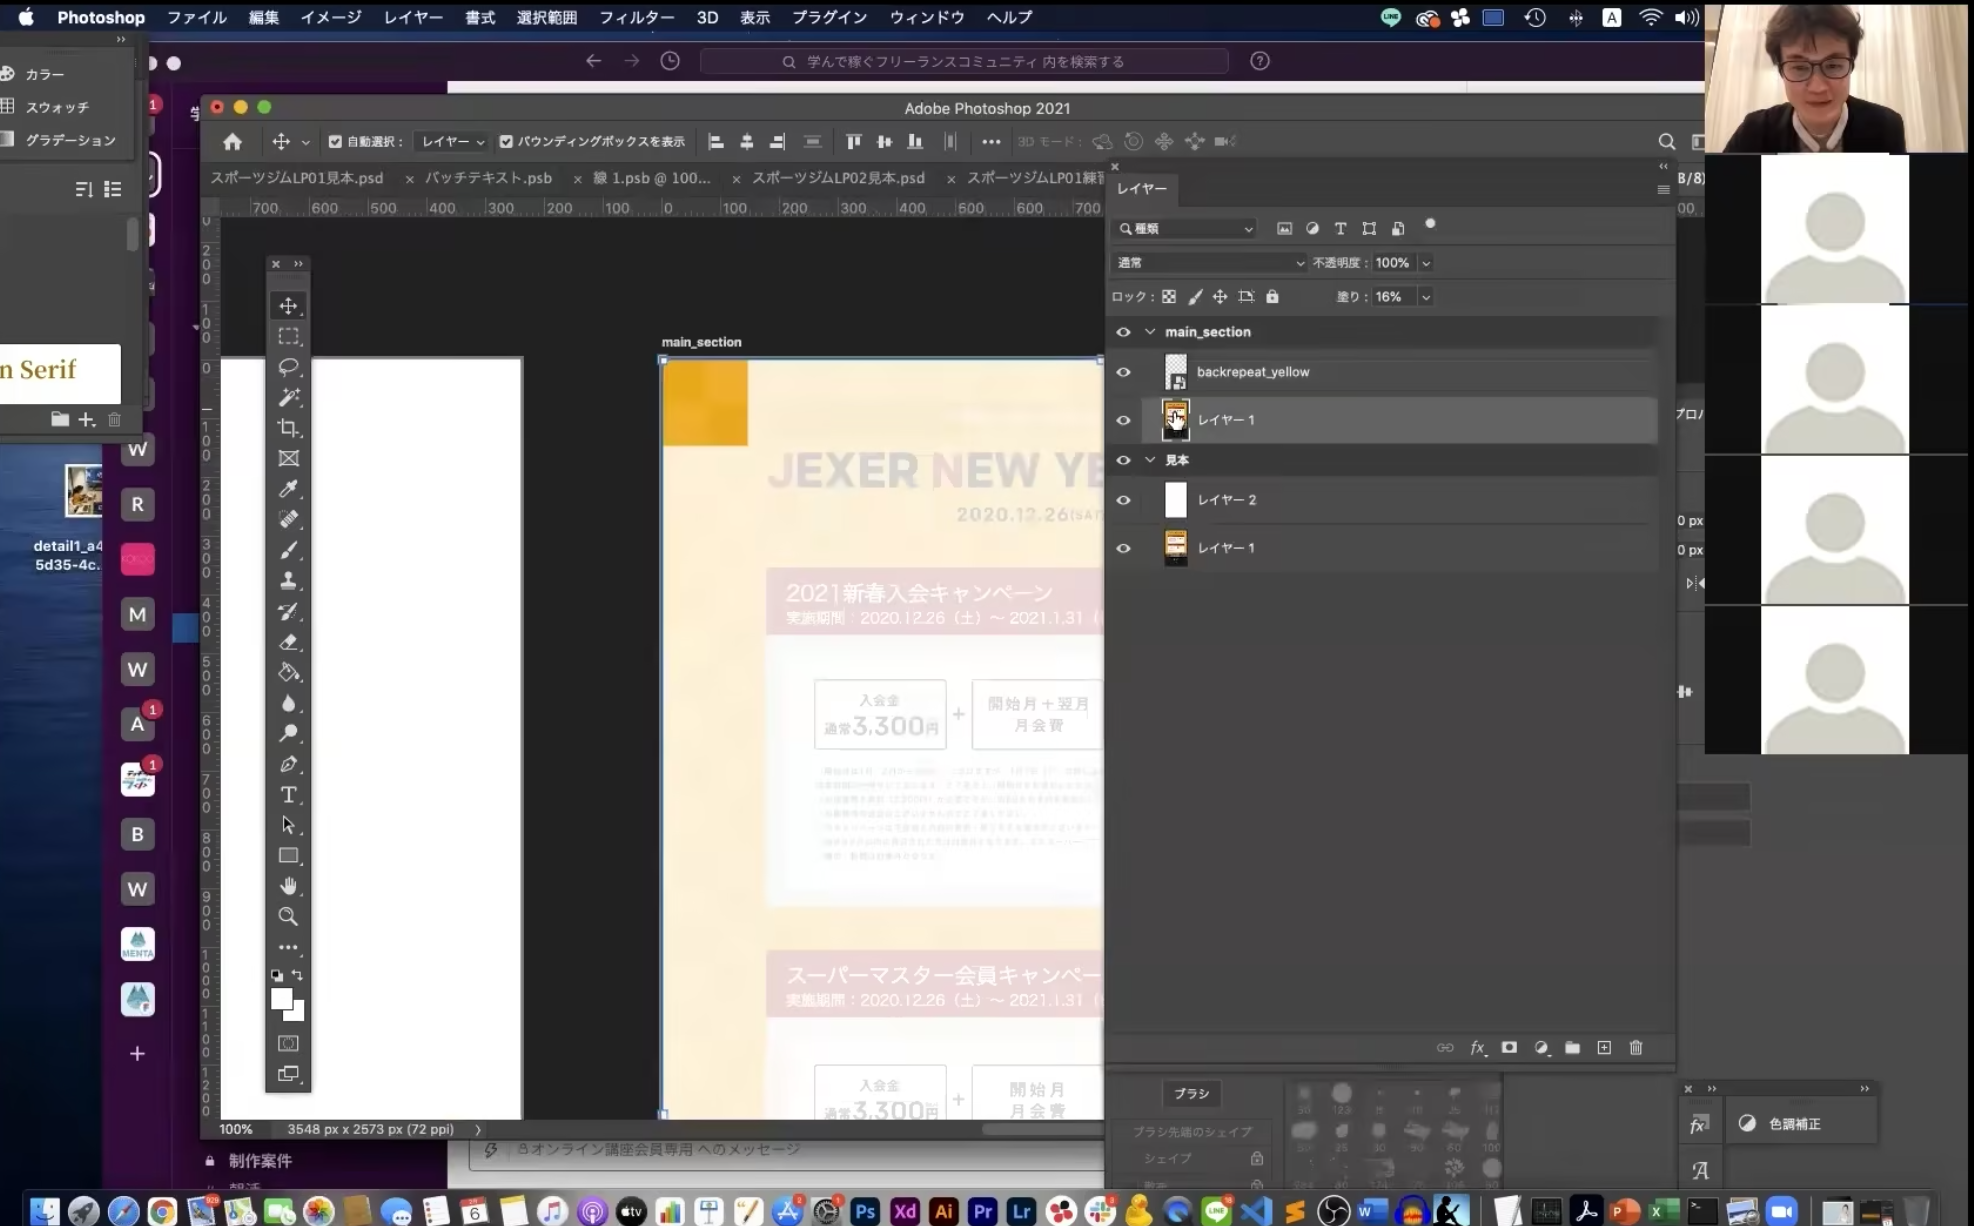This screenshot has width=1974, height=1226.
Task: Toggle bounding box display checkbox
Action: tap(506, 141)
